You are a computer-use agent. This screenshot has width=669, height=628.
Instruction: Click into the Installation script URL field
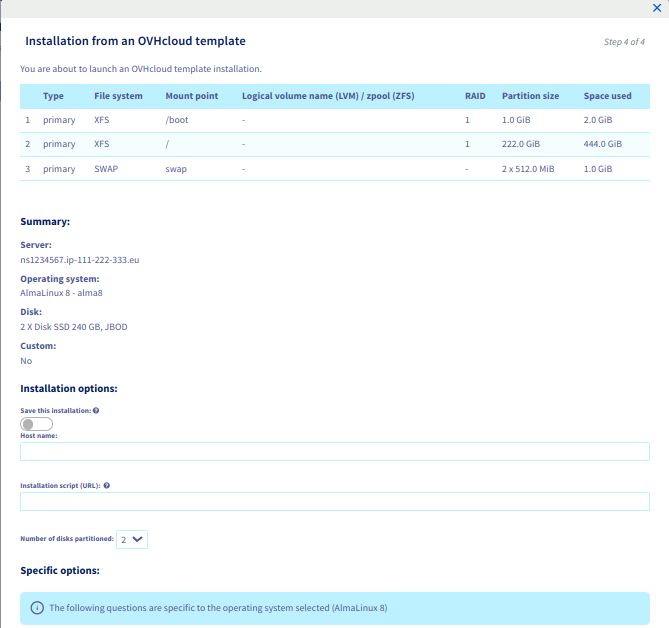point(334,501)
